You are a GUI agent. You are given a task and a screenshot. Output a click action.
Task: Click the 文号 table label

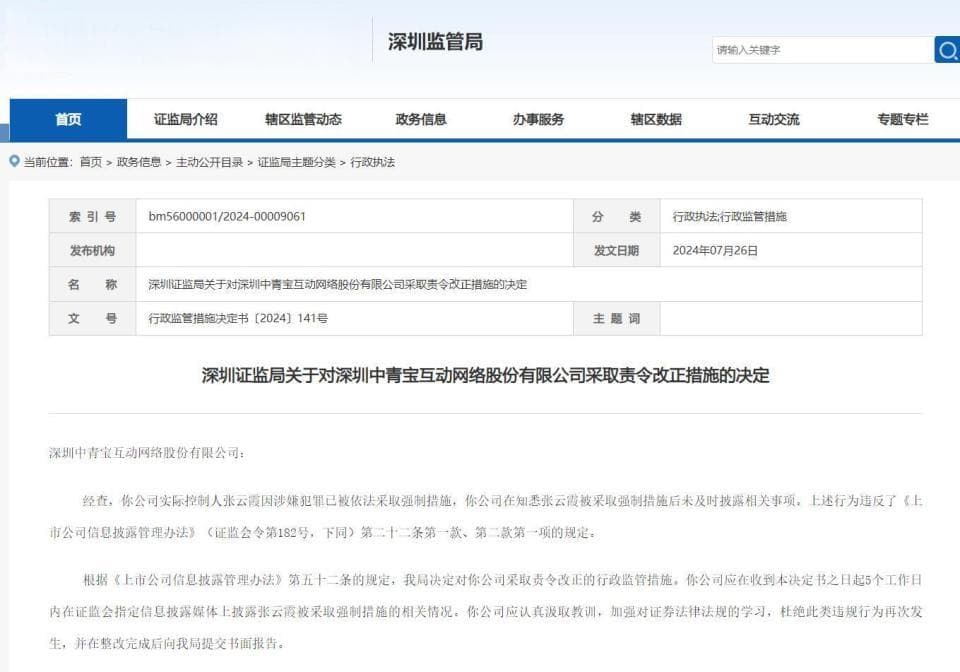(92, 318)
